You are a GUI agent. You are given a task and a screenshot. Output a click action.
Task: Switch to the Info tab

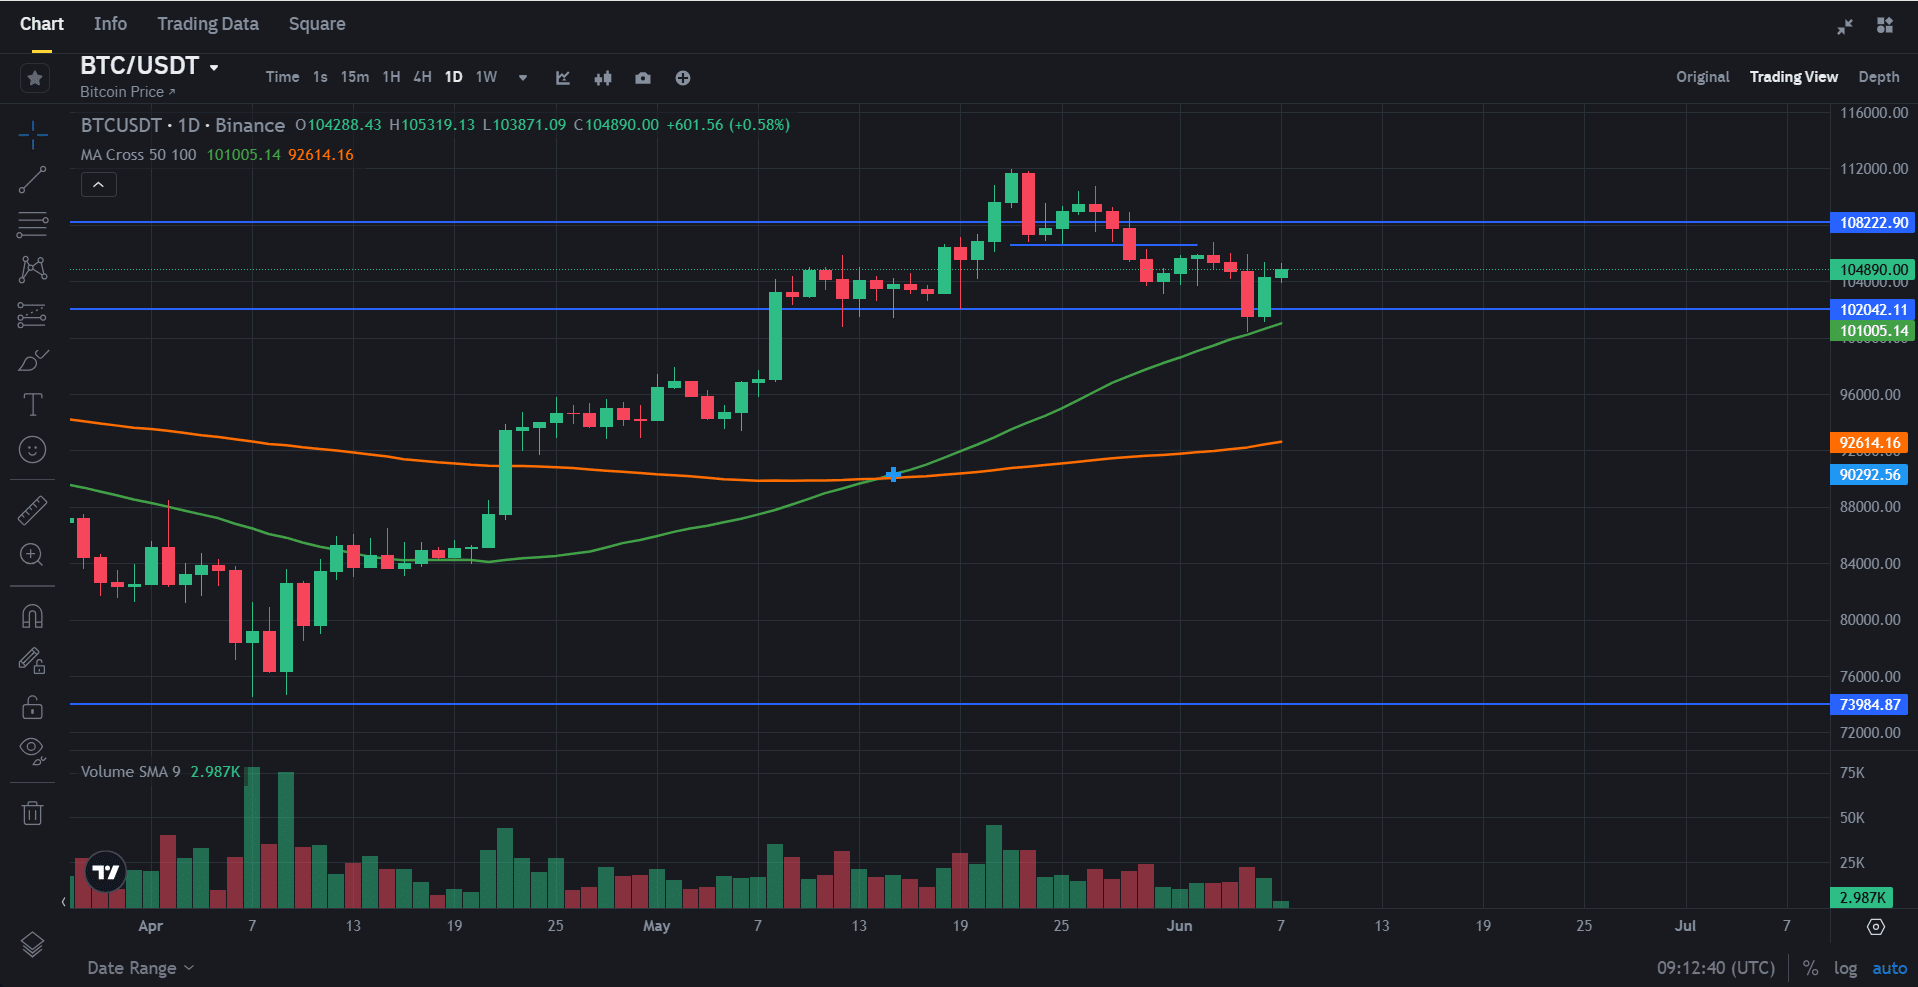[x=110, y=24]
